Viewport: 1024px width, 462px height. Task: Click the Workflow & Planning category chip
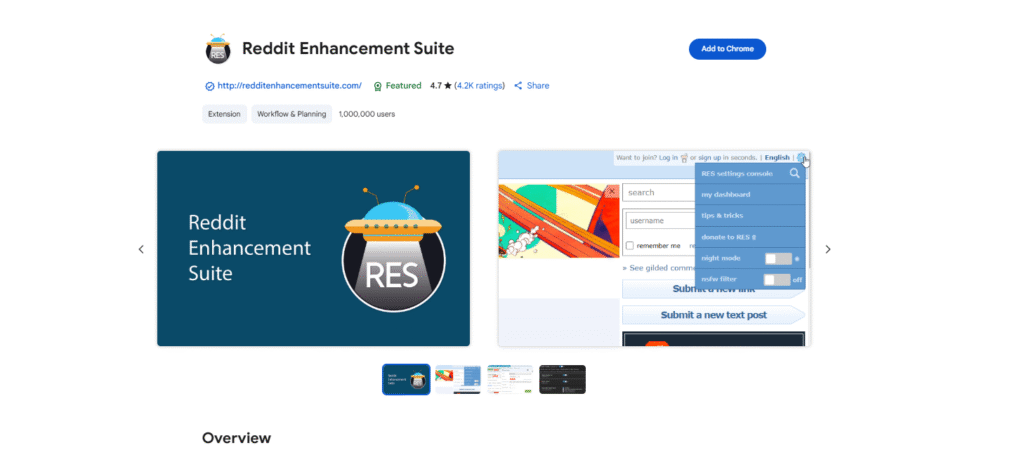tap(291, 114)
